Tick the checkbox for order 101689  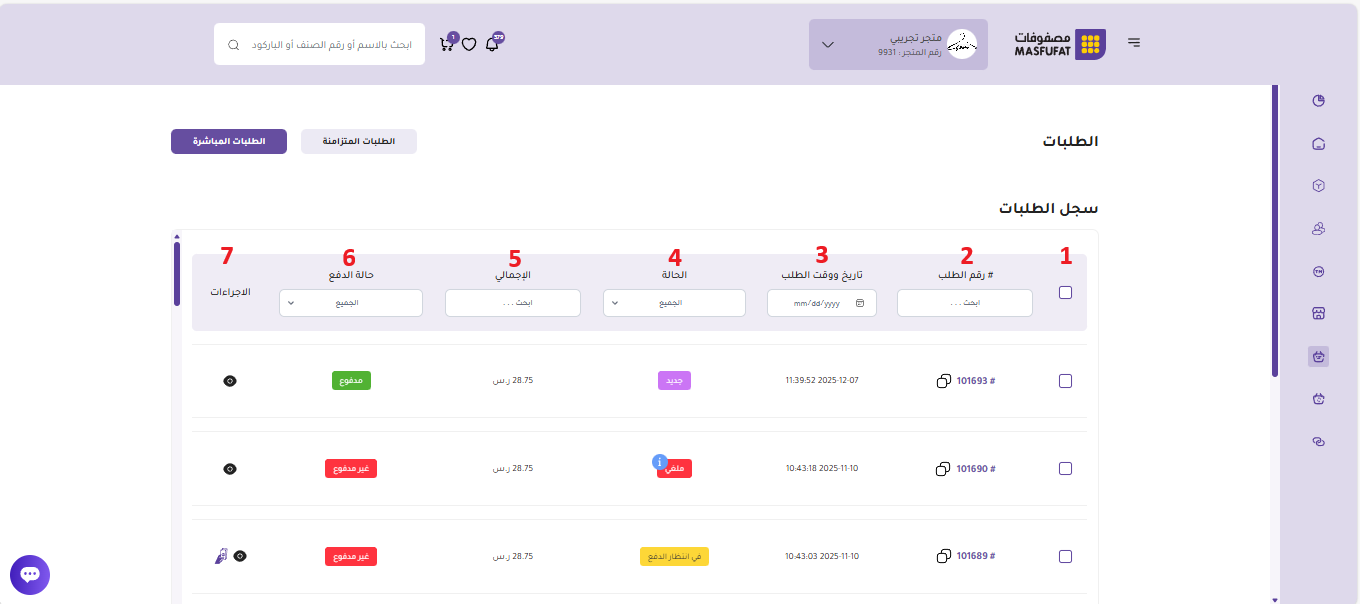tap(1065, 556)
